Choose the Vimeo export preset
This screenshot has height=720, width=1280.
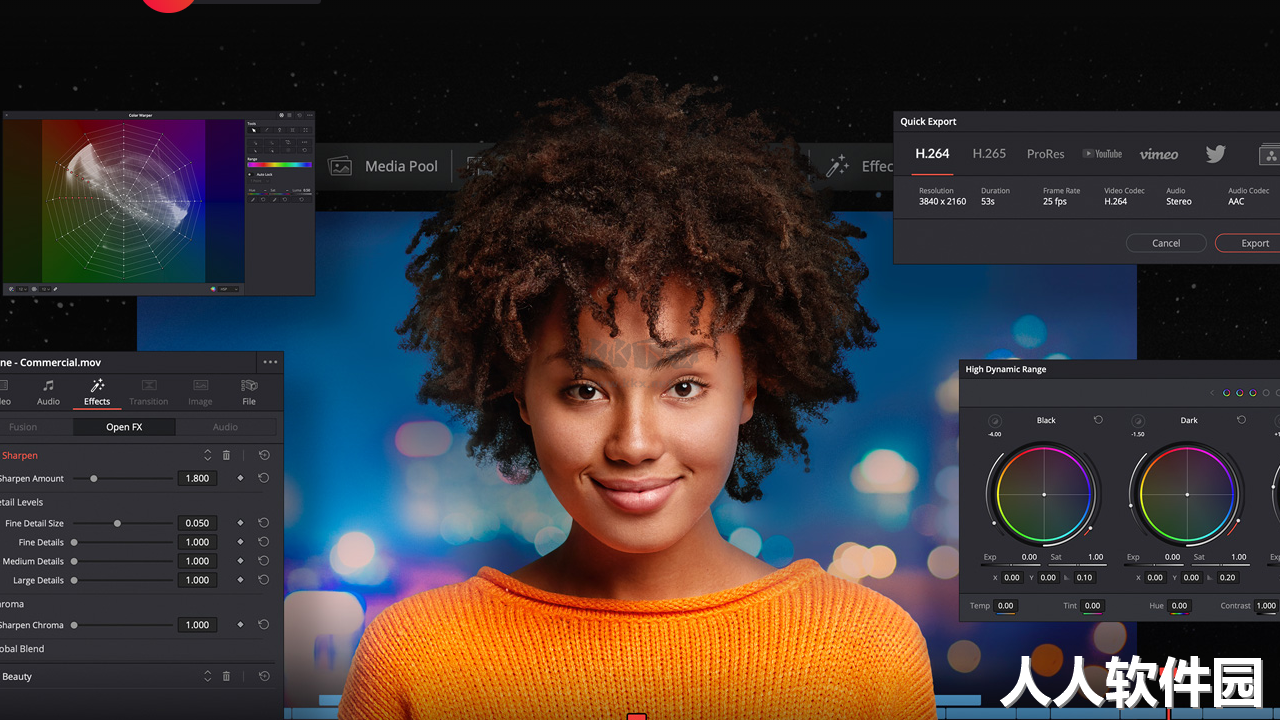click(x=1159, y=154)
